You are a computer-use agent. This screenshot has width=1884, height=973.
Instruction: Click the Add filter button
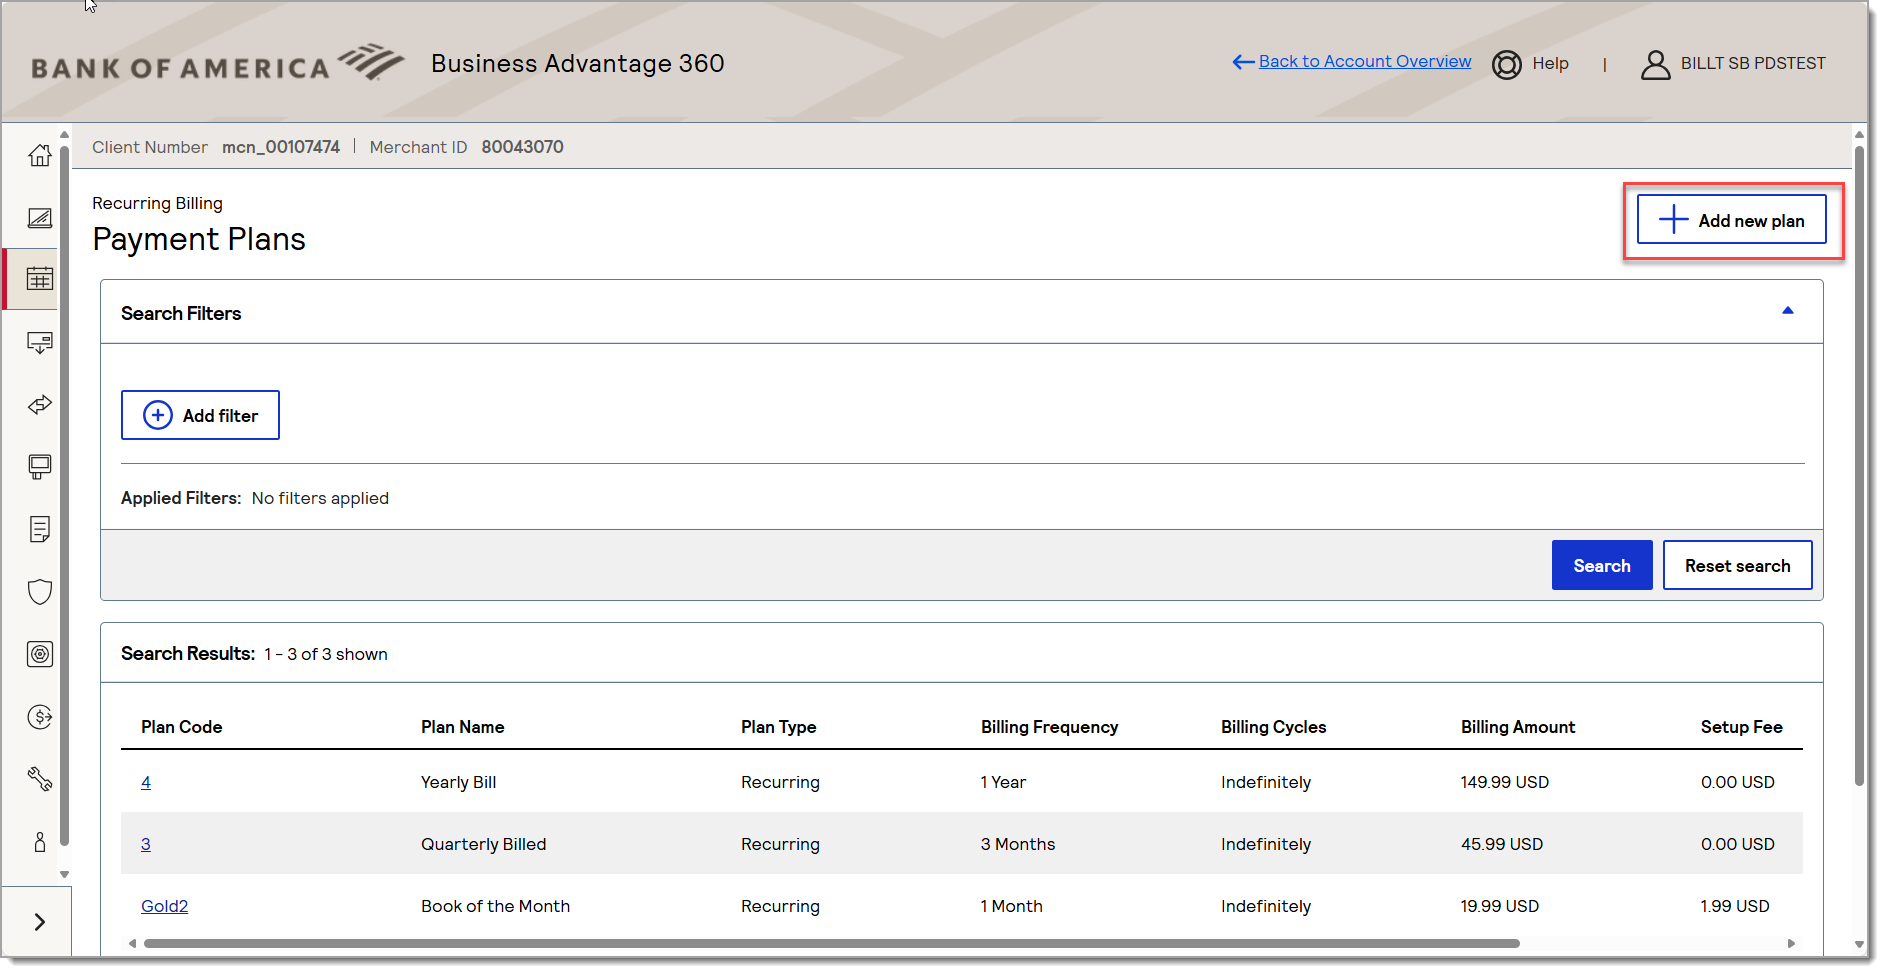(200, 415)
